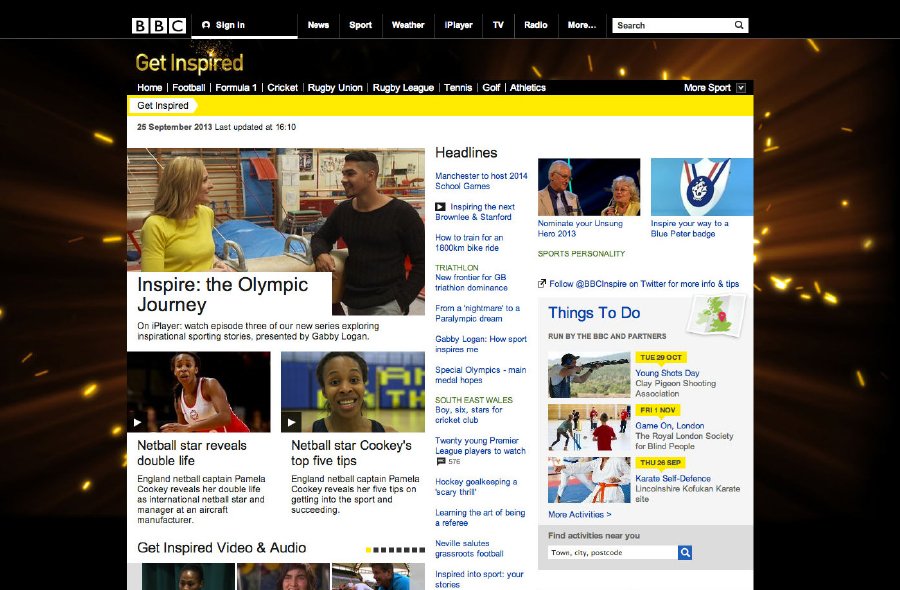The image size is (900, 590).
Task: Open Netball star reveals double life headline
Action: [192, 453]
